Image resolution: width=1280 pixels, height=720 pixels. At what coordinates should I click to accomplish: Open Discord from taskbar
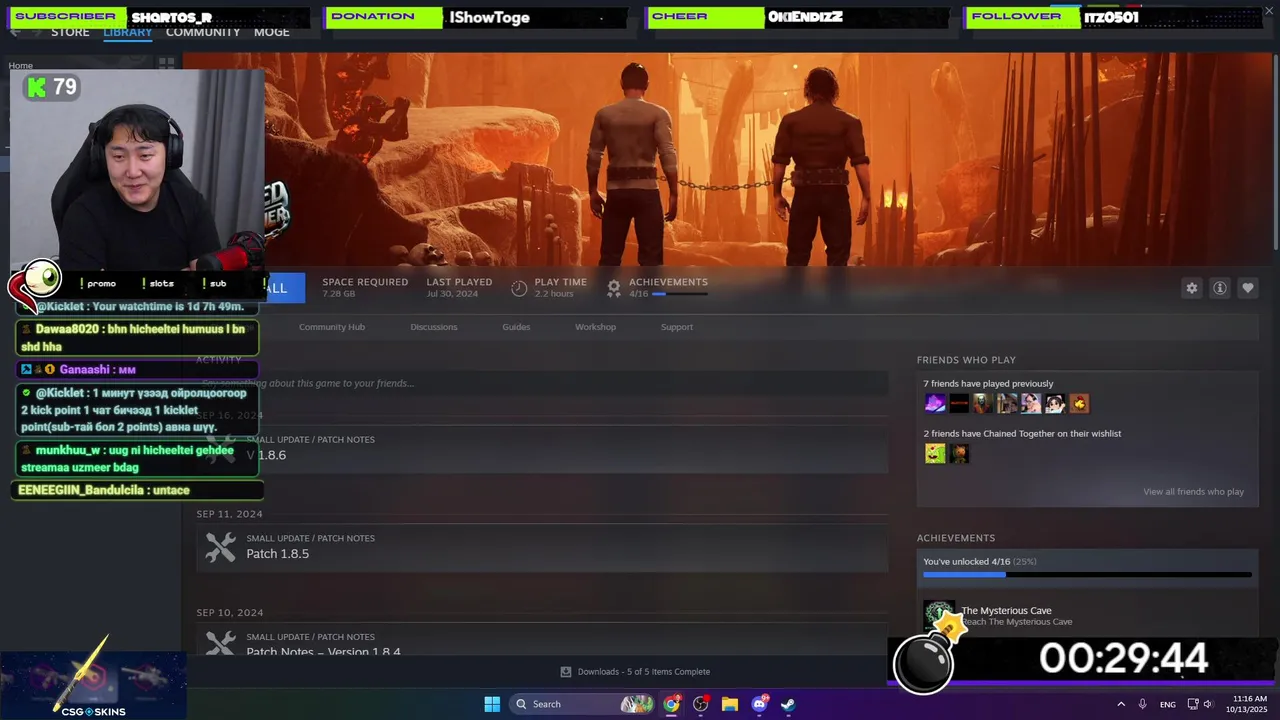(x=759, y=704)
